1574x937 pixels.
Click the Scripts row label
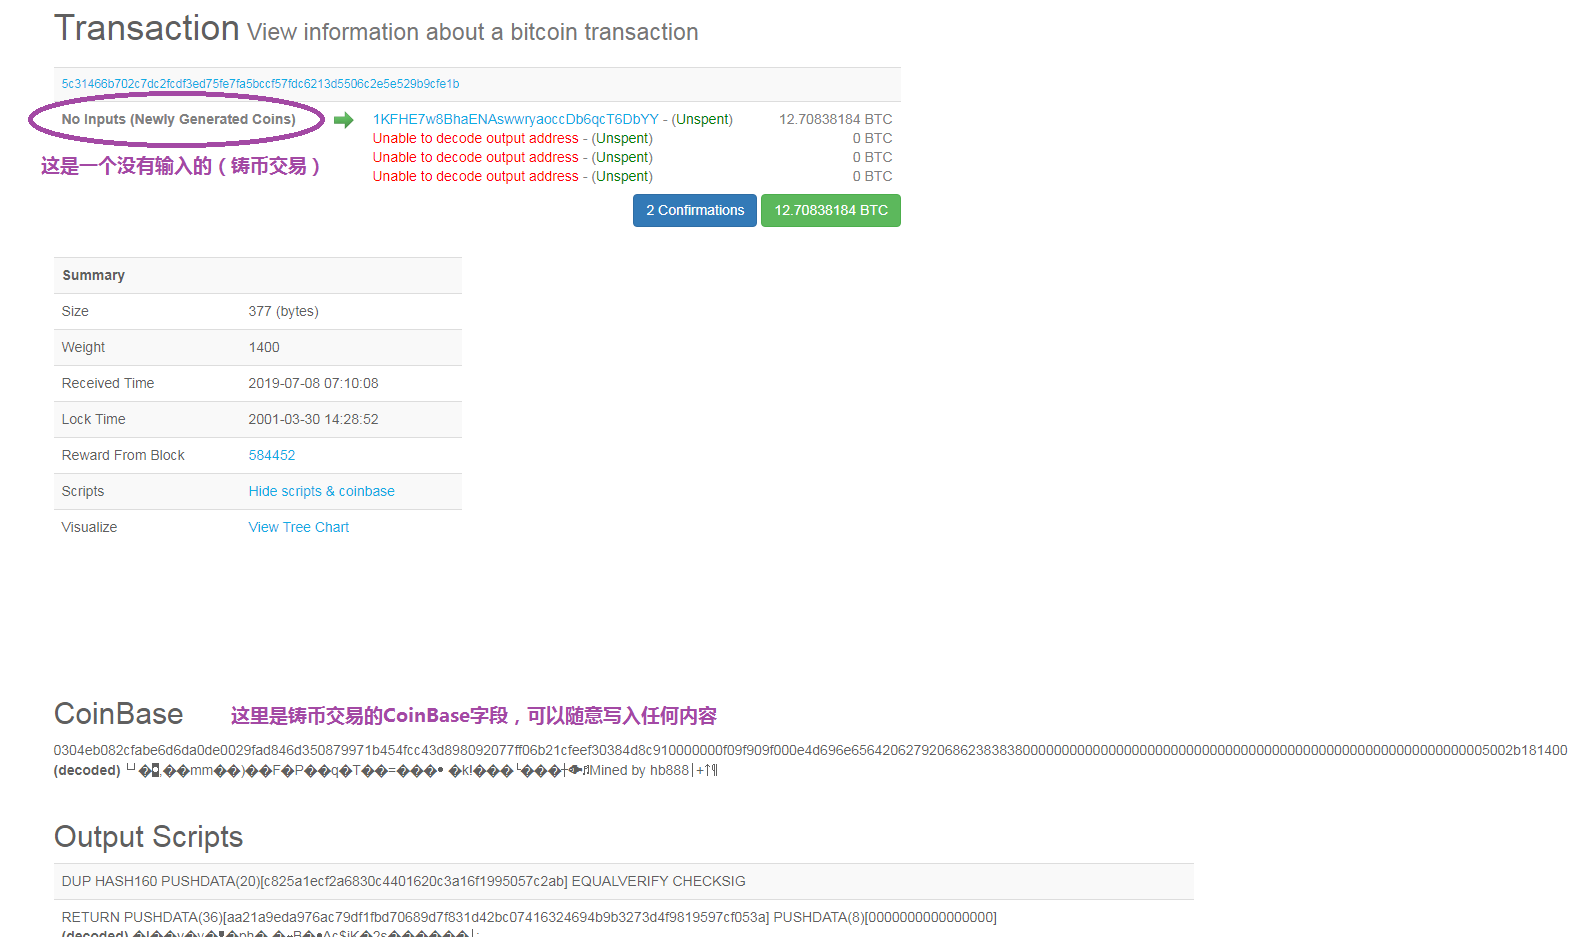click(x=83, y=491)
